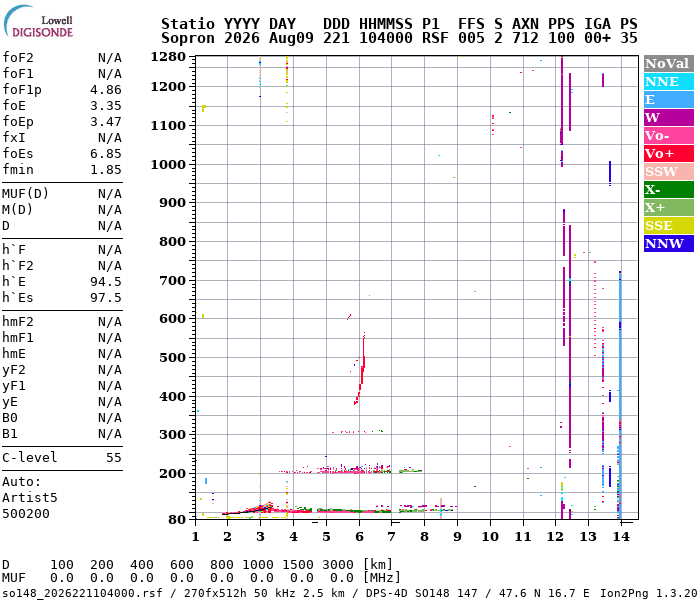The image size is (700, 600).
Task: Click the RSF program value in header
Action: 435,38
